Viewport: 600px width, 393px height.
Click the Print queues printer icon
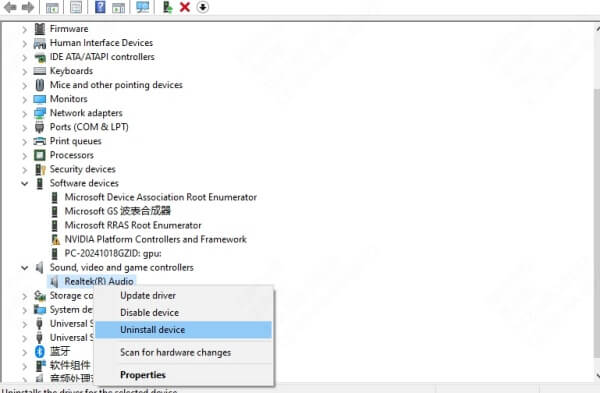coord(40,141)
